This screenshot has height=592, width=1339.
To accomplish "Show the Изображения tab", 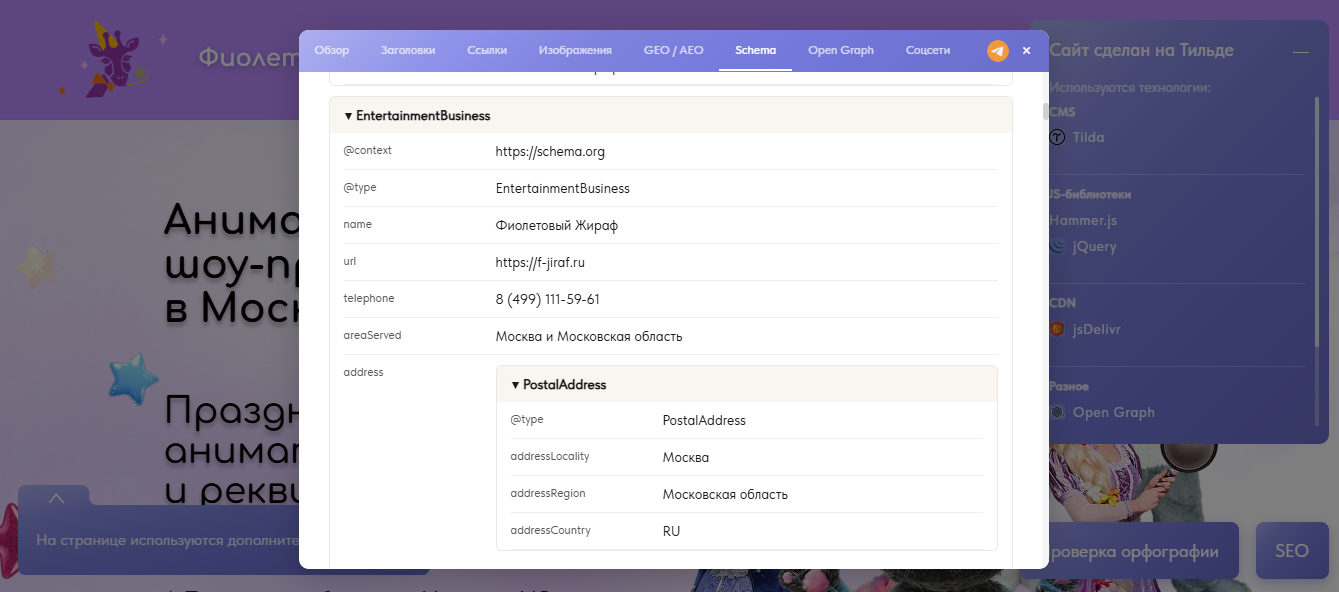I will point(575,50).
